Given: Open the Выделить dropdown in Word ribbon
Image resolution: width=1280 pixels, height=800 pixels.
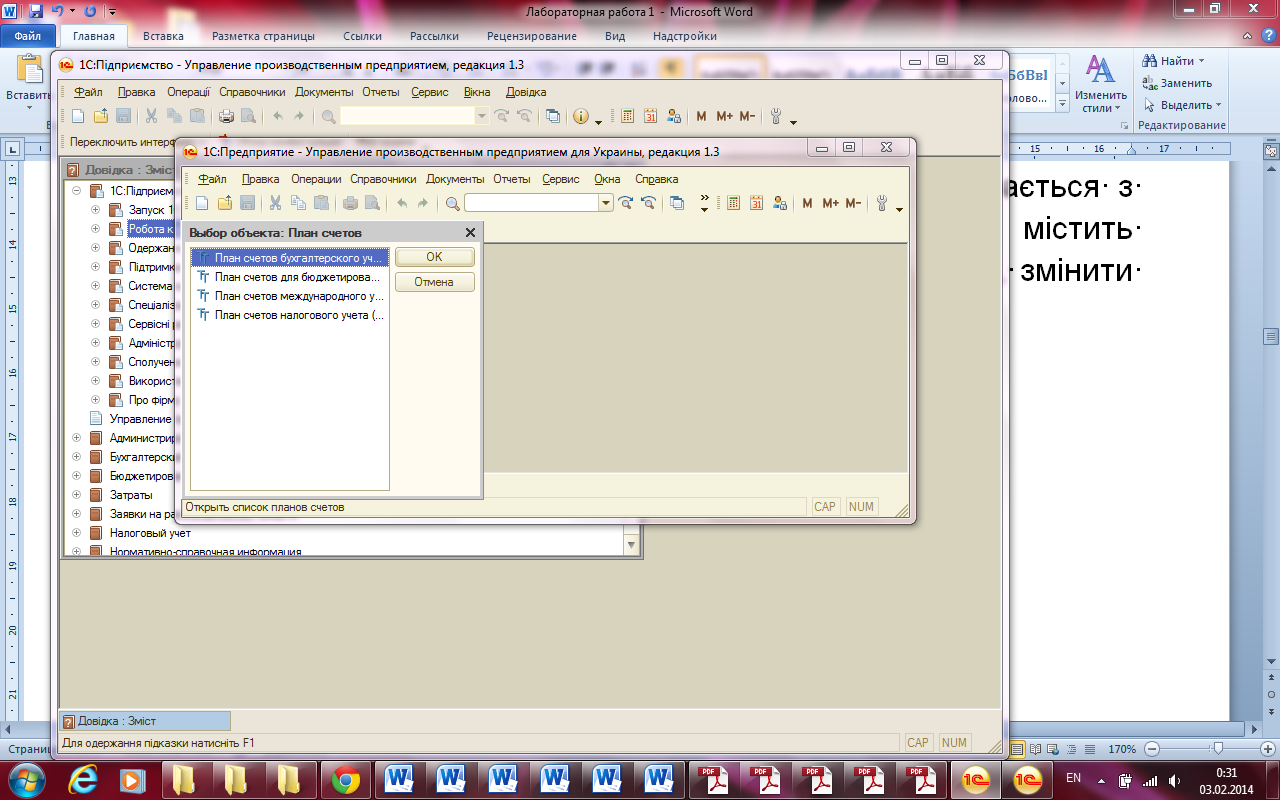Looking at the screenshot, I should (1219, 105).
